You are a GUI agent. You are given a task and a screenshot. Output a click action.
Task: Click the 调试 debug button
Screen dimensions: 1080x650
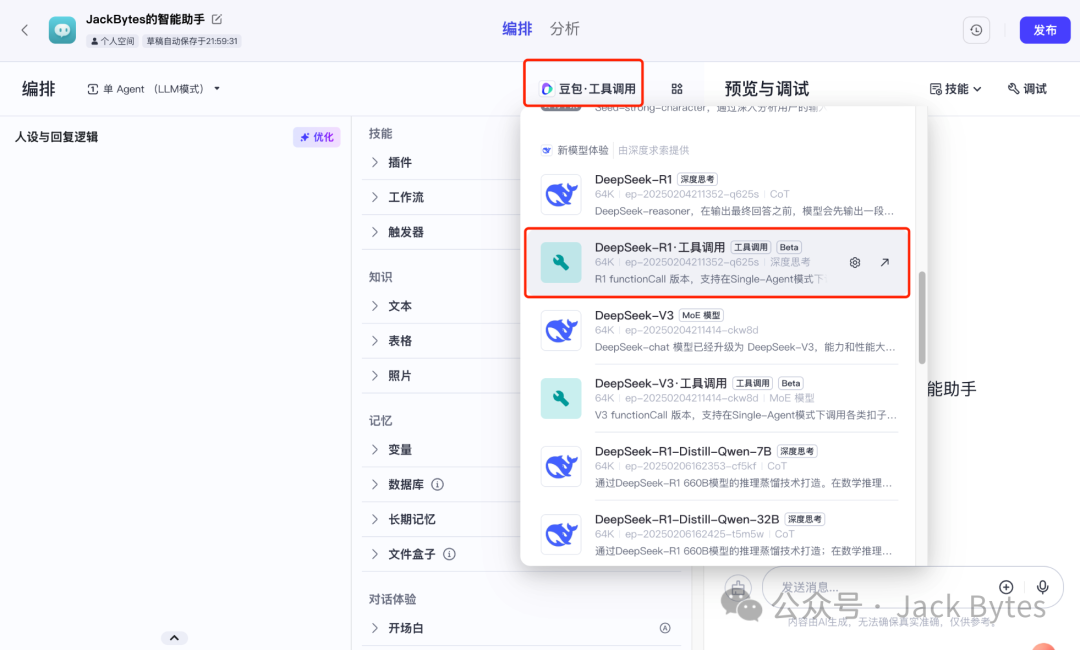1027,89
